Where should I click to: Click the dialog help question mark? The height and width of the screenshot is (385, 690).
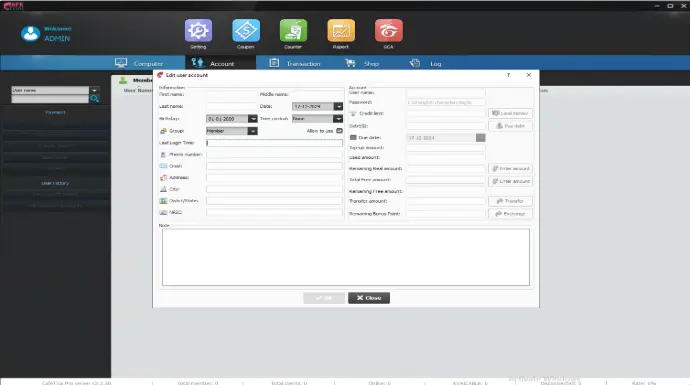(508, 75)
